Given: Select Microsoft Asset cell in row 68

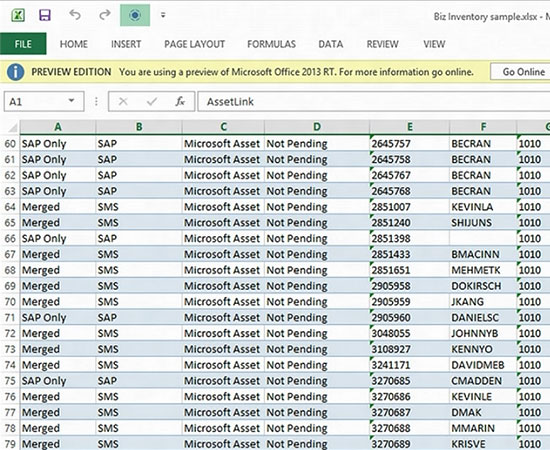Looking at the screenshot, I should (223, 270).
